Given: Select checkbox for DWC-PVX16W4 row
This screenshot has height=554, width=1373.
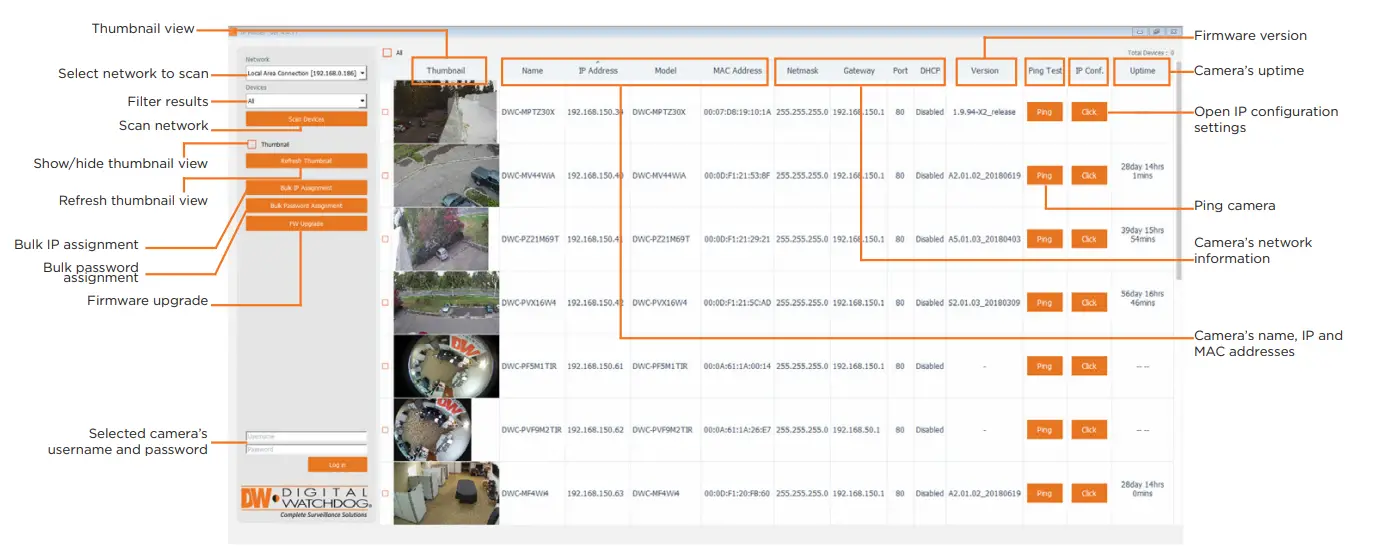Looking at the screenshot, I should (x=385, y=302).
